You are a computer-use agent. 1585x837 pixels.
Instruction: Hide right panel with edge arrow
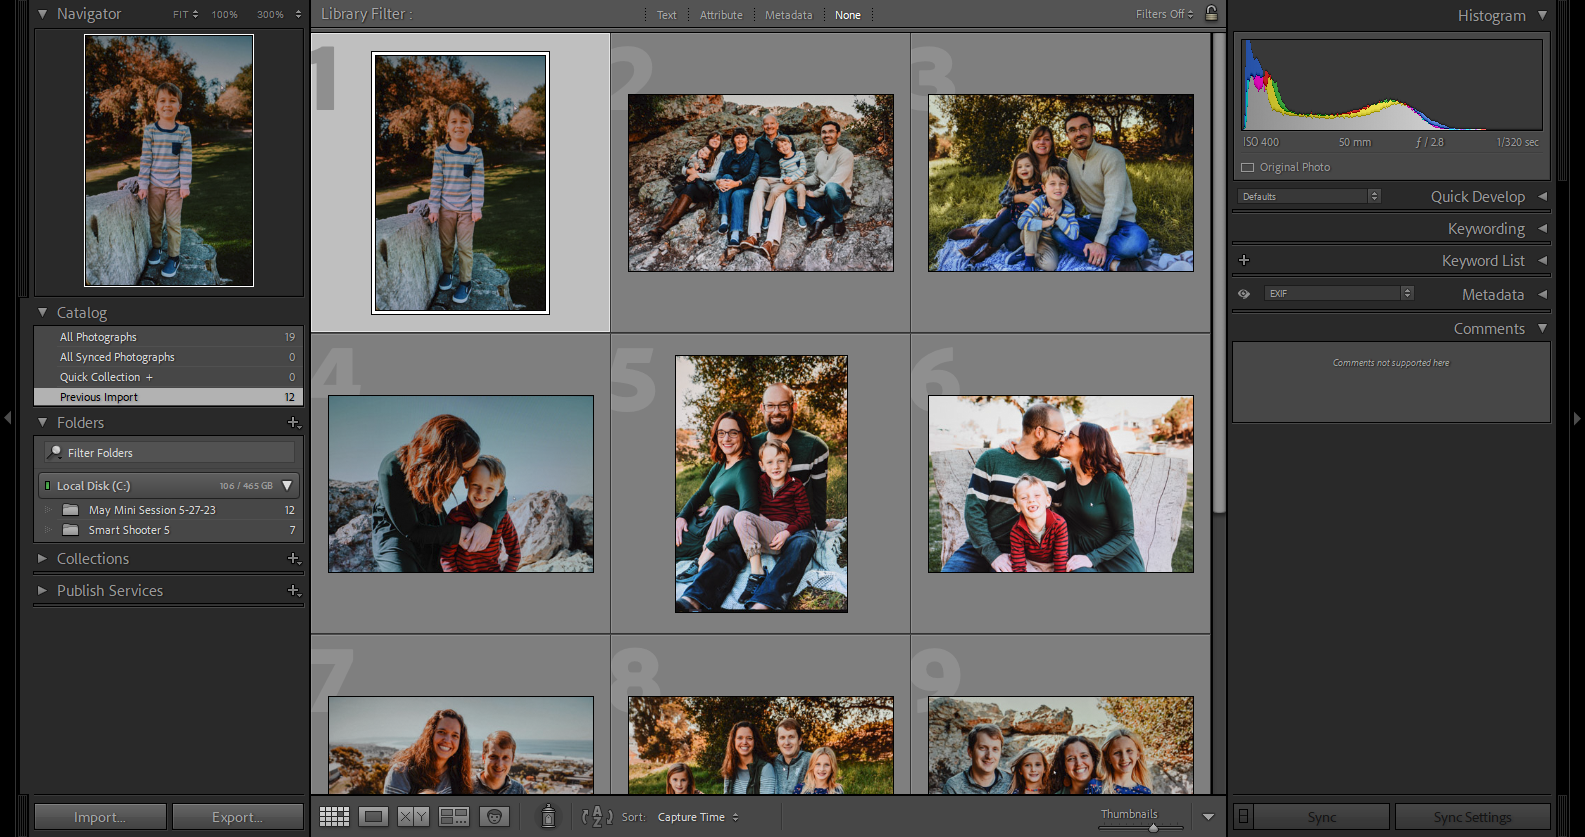pos(1577,418)
